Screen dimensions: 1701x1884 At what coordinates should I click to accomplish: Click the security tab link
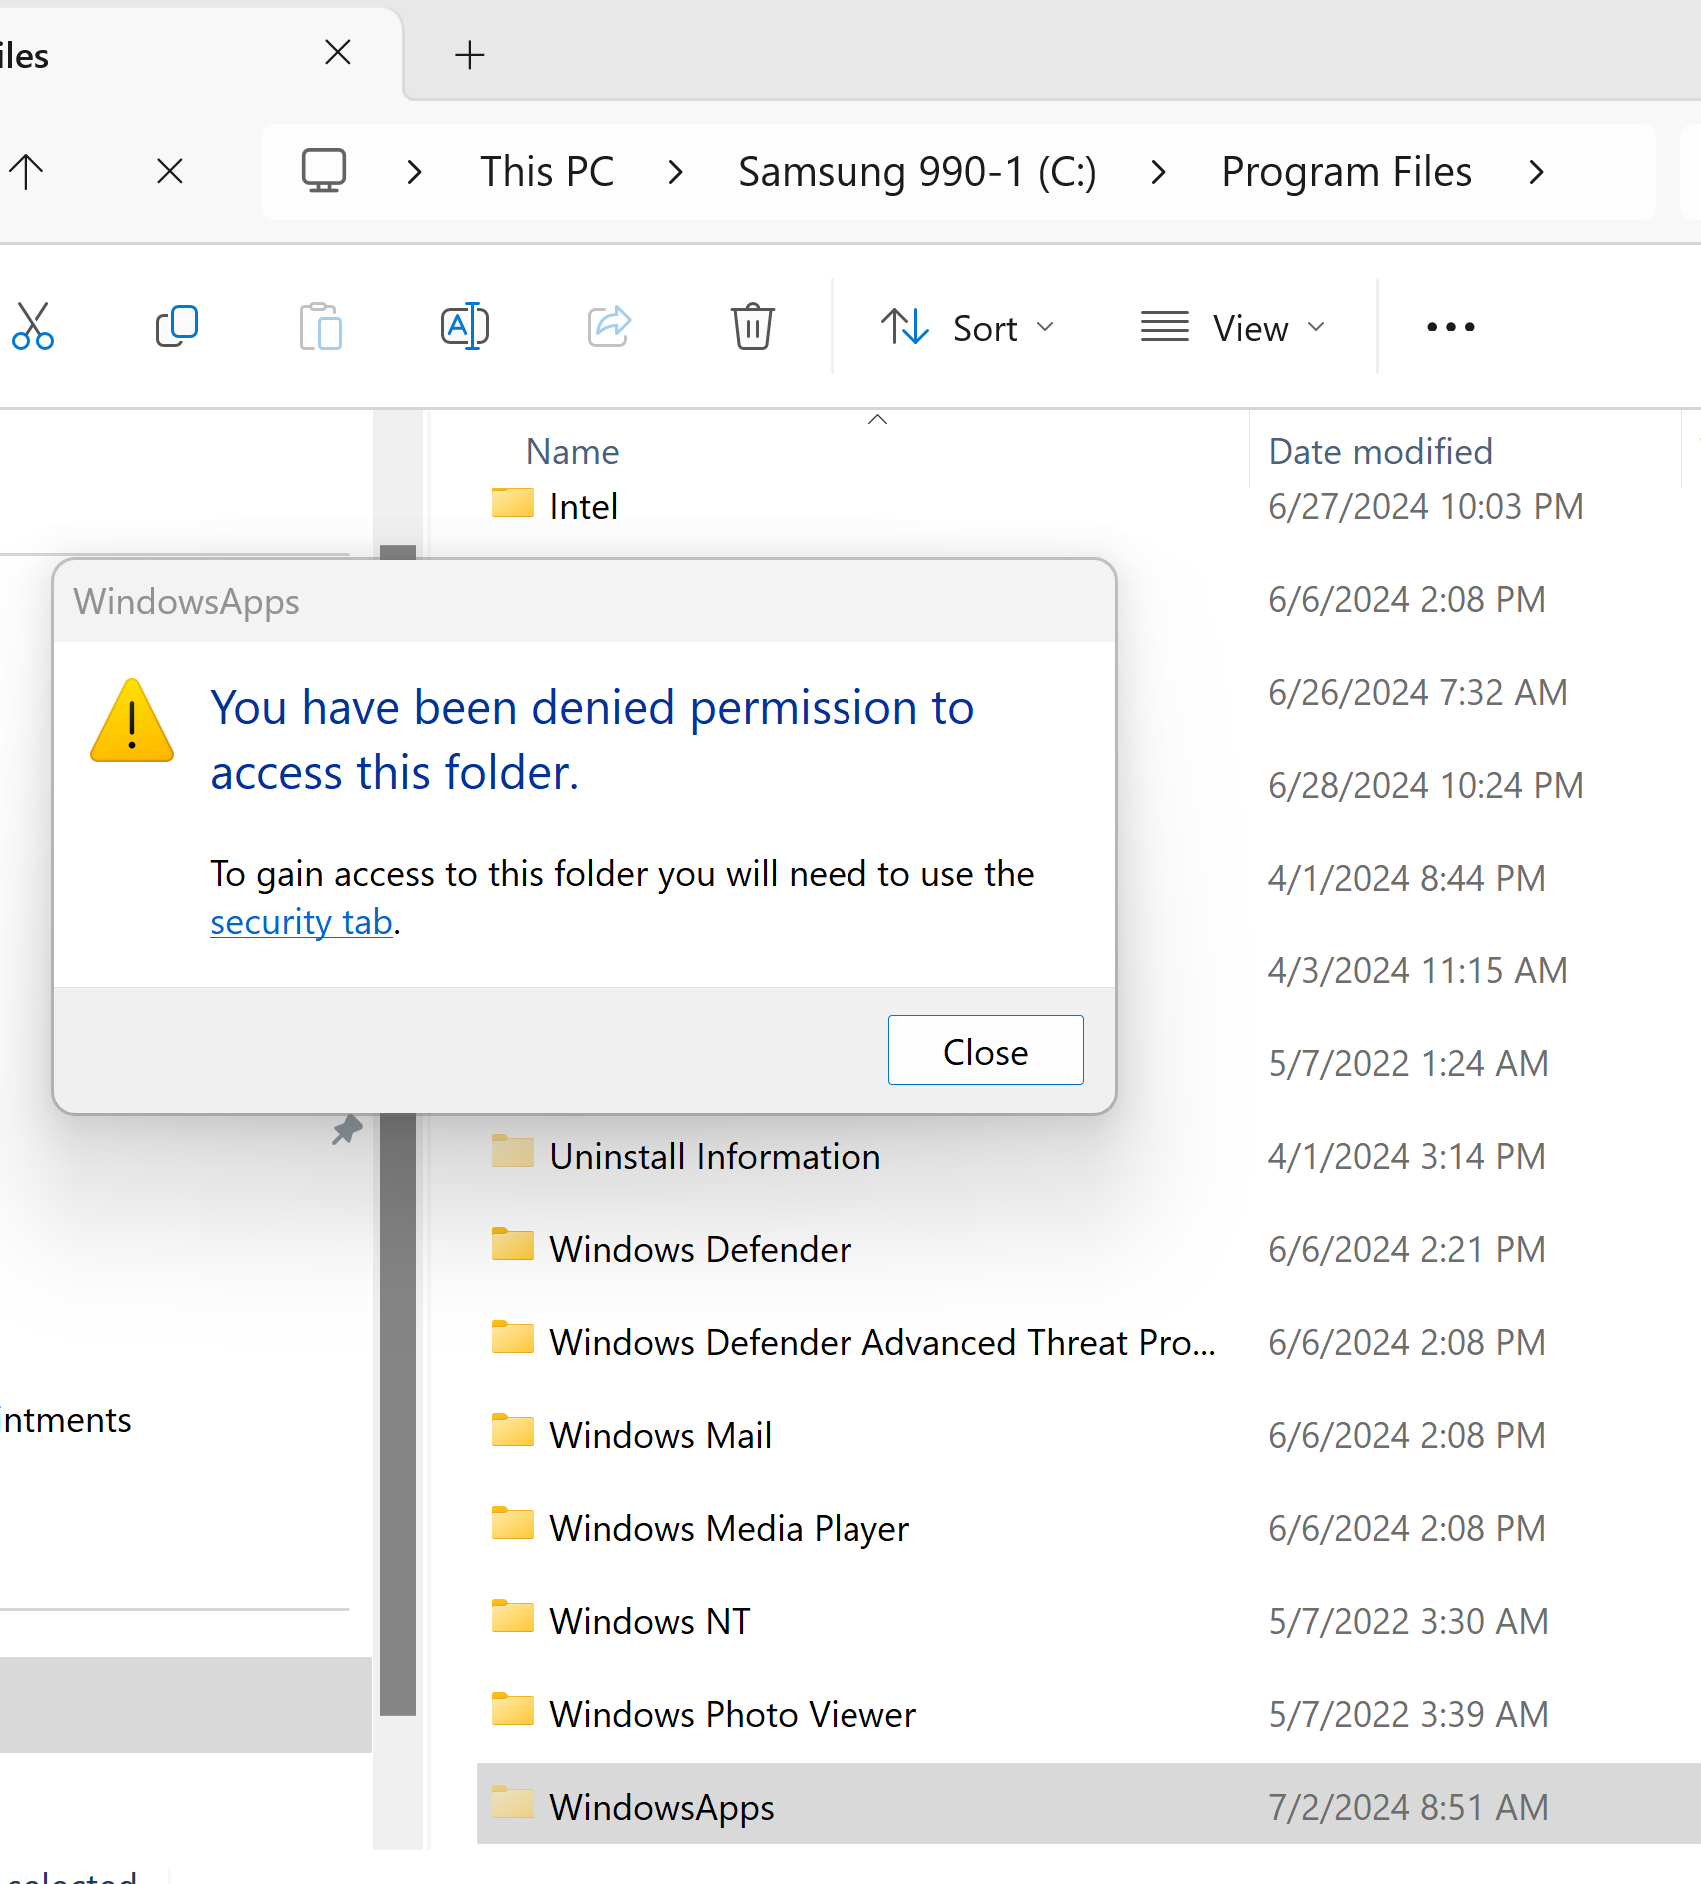tap(301, 922)
